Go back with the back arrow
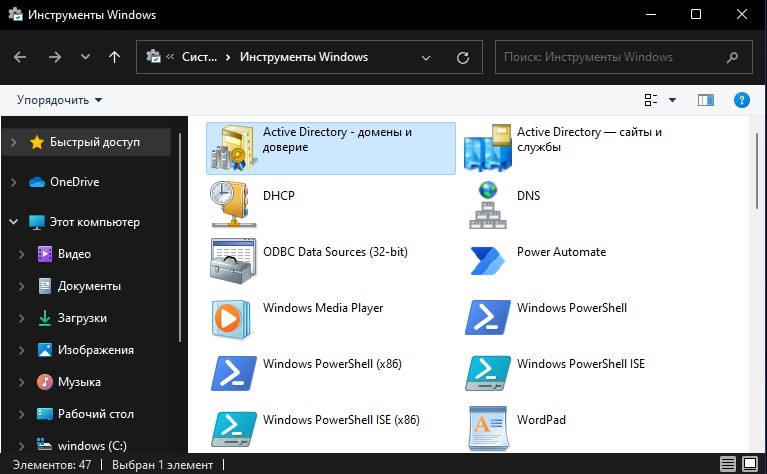The image size is (767, 474). coord(20,57)
